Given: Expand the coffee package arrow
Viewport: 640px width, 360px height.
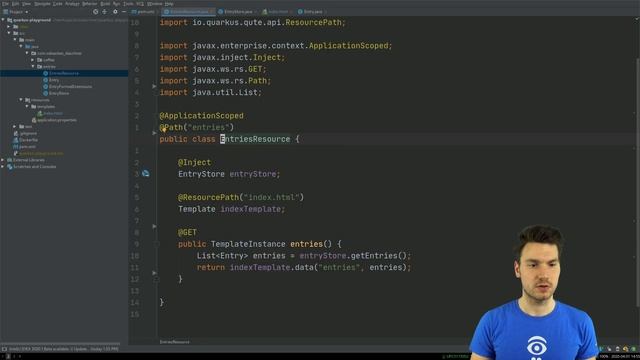Looking at the screenshot, I should (x=33, y=60).
